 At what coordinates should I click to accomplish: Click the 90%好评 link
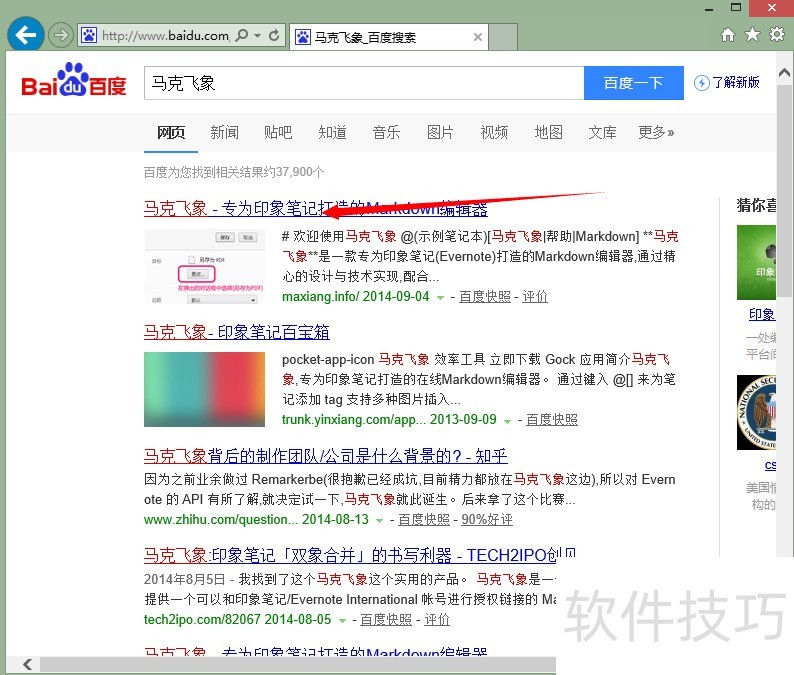[x=487, y=520]
